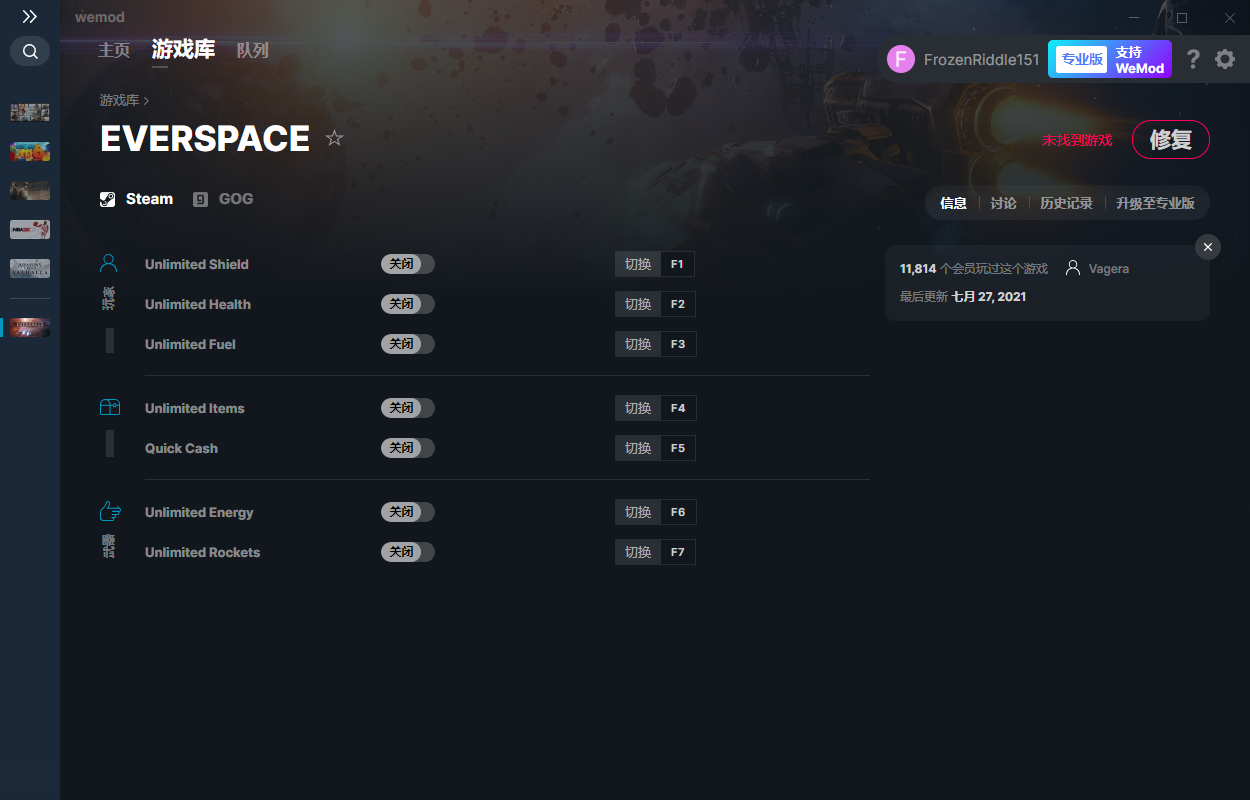Enable the Unlimited Fuel cheat
The width and height of the screenshot is (1250, 800).
tap(408, 344)
